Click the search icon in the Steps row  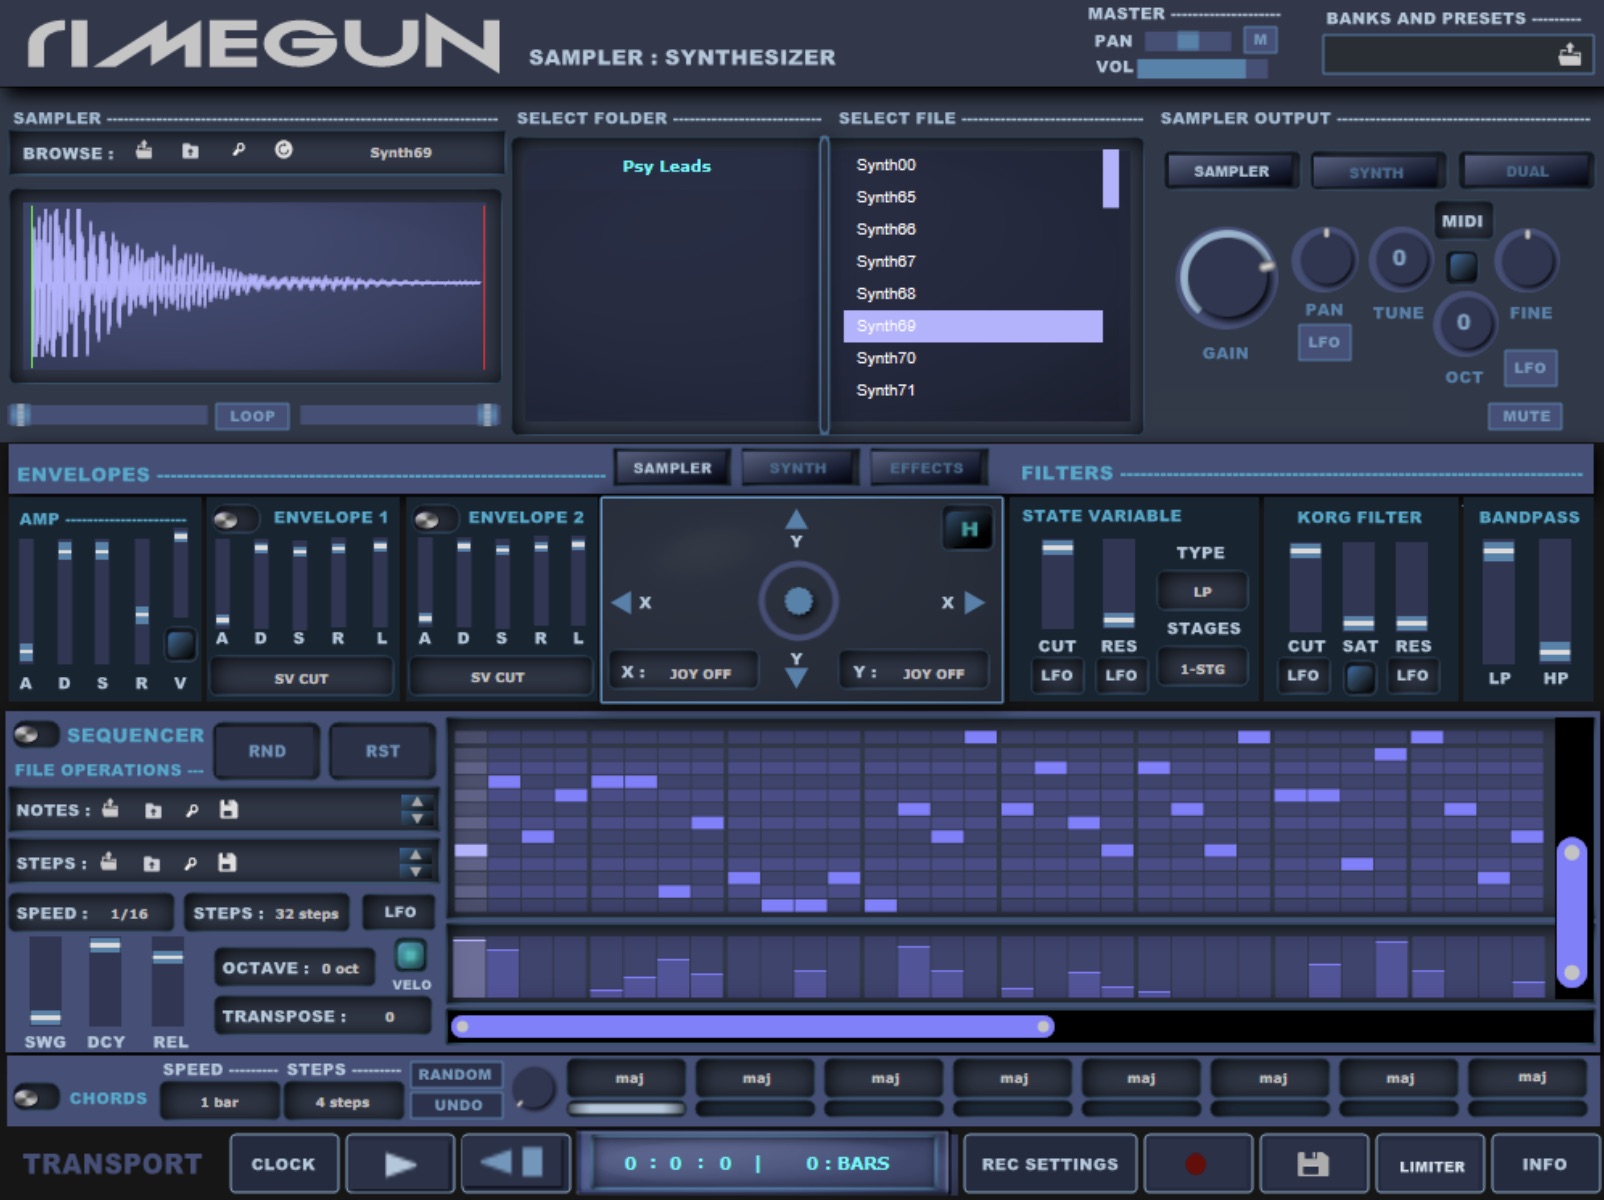(x=190, y=863)
